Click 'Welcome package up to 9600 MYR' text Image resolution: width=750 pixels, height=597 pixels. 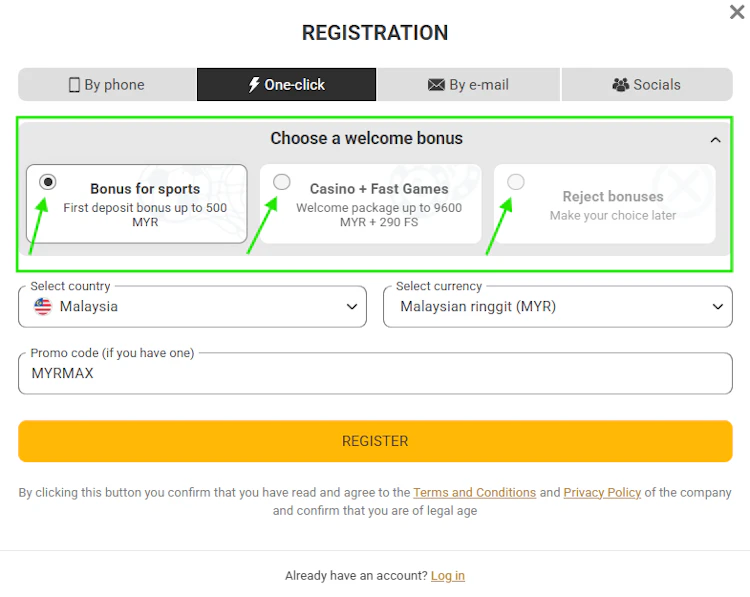[x=379, y=215]
